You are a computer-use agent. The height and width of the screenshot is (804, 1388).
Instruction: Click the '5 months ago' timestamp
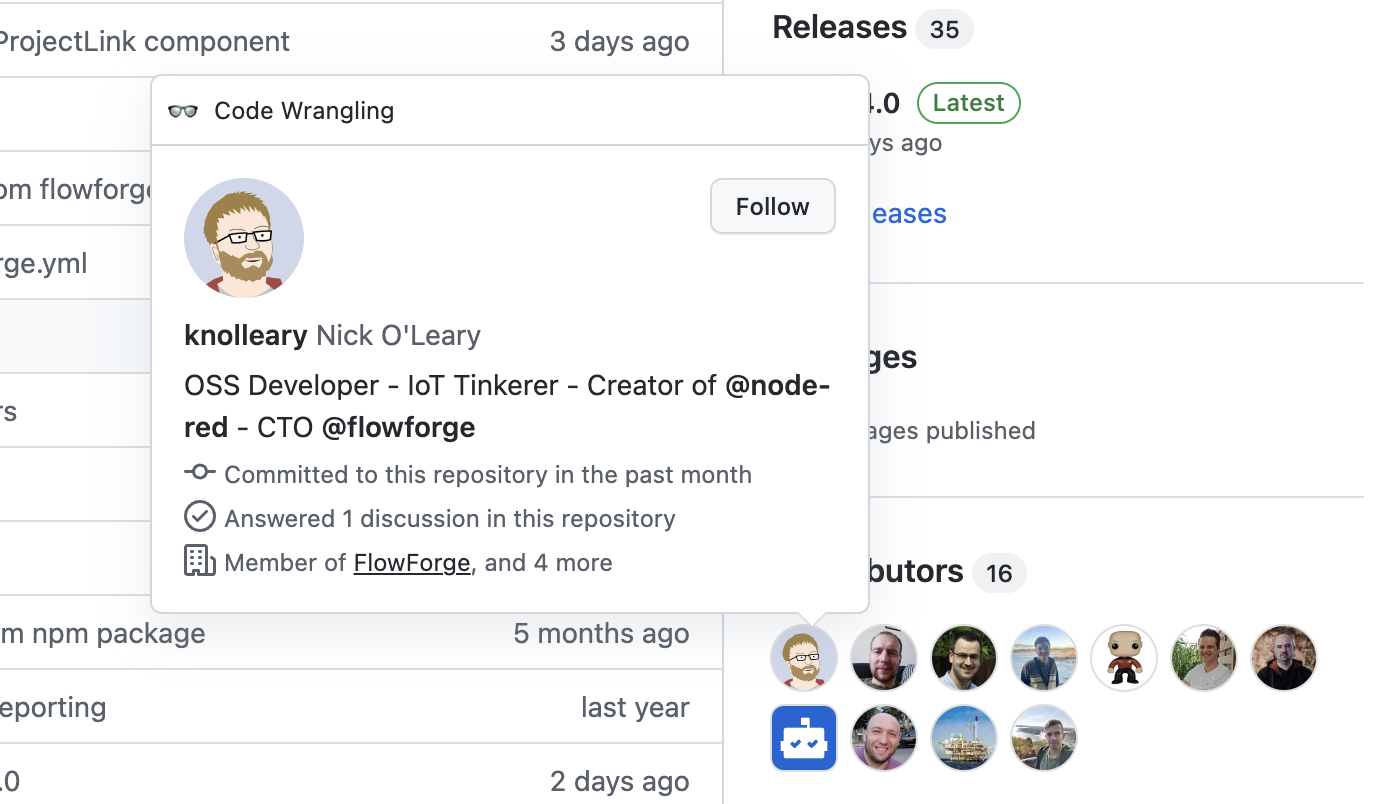click(601, 633)
